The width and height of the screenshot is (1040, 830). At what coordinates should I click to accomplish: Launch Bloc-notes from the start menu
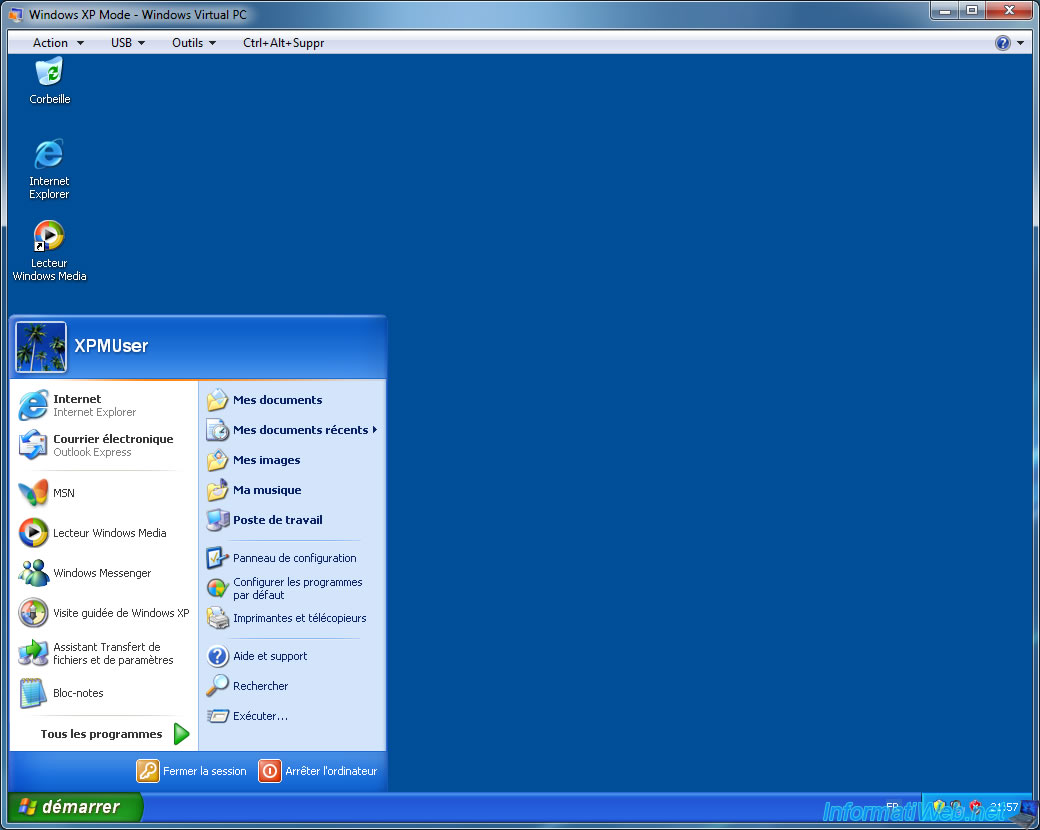click(104, 693)
